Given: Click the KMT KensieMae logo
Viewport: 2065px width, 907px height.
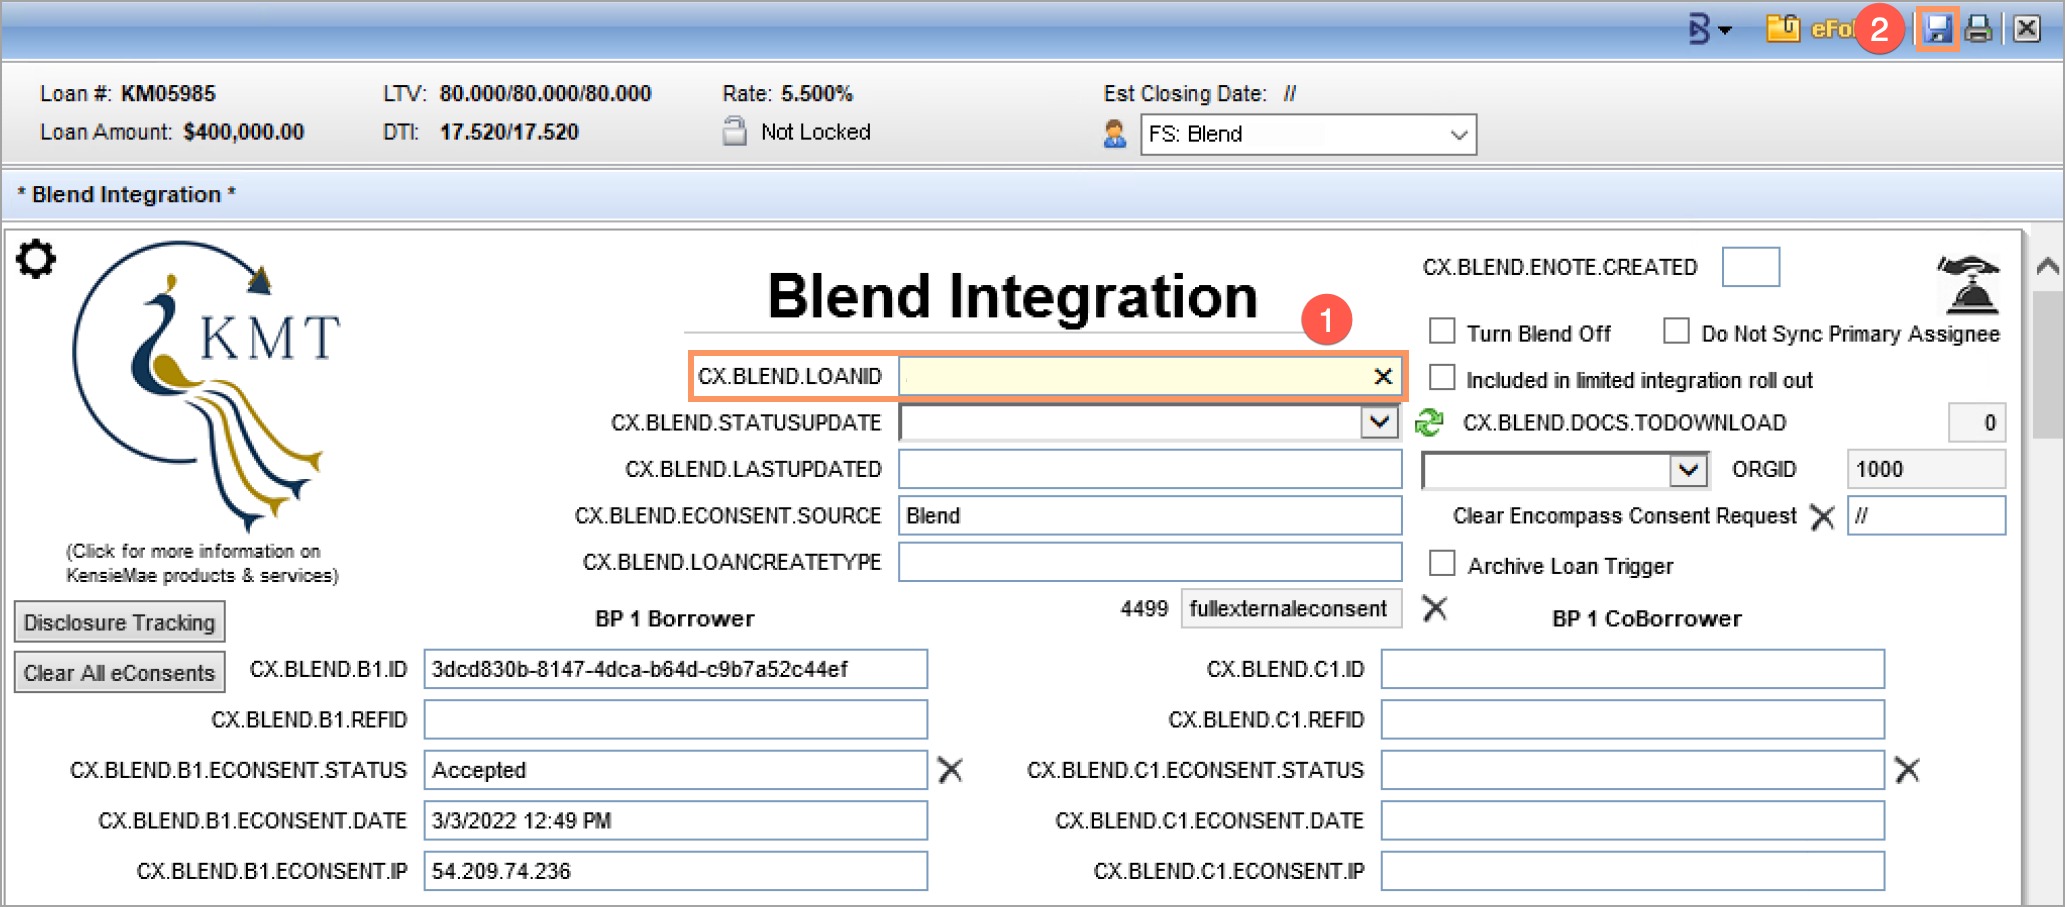Looking at the screenshot, I should click(x=207, y=385).
